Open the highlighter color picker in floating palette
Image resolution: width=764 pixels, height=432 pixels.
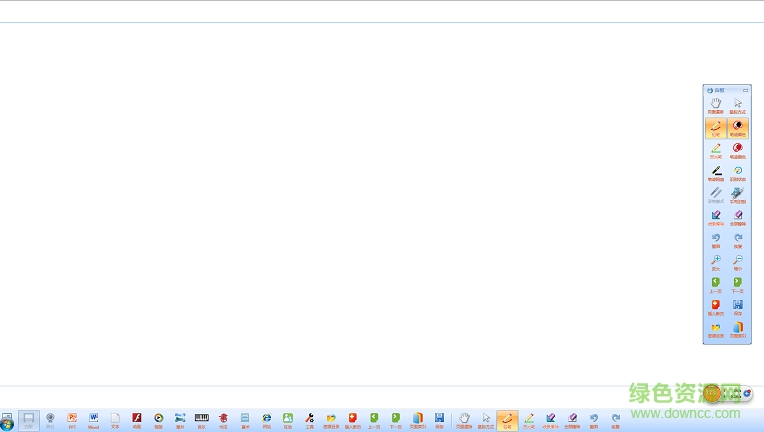click(738, 150)
